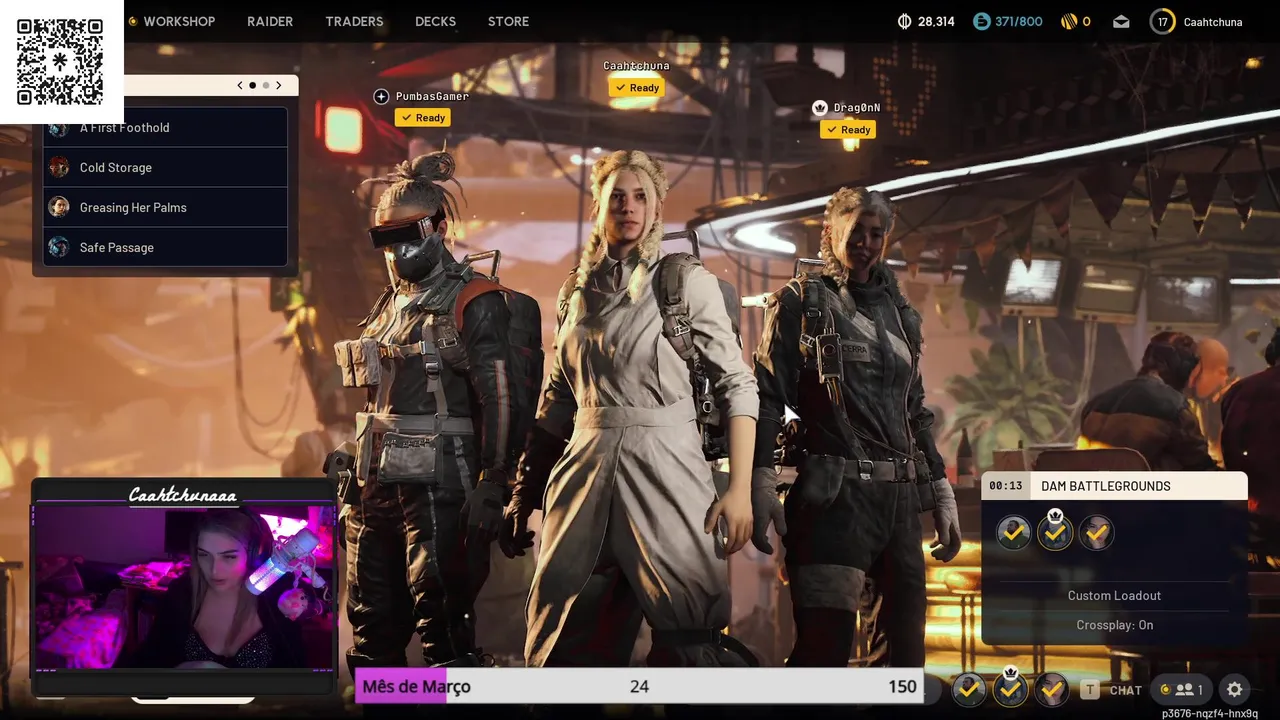1280x720 pixels.
Task: Open the CHAT button
Action: click(x=1126, y=690)
